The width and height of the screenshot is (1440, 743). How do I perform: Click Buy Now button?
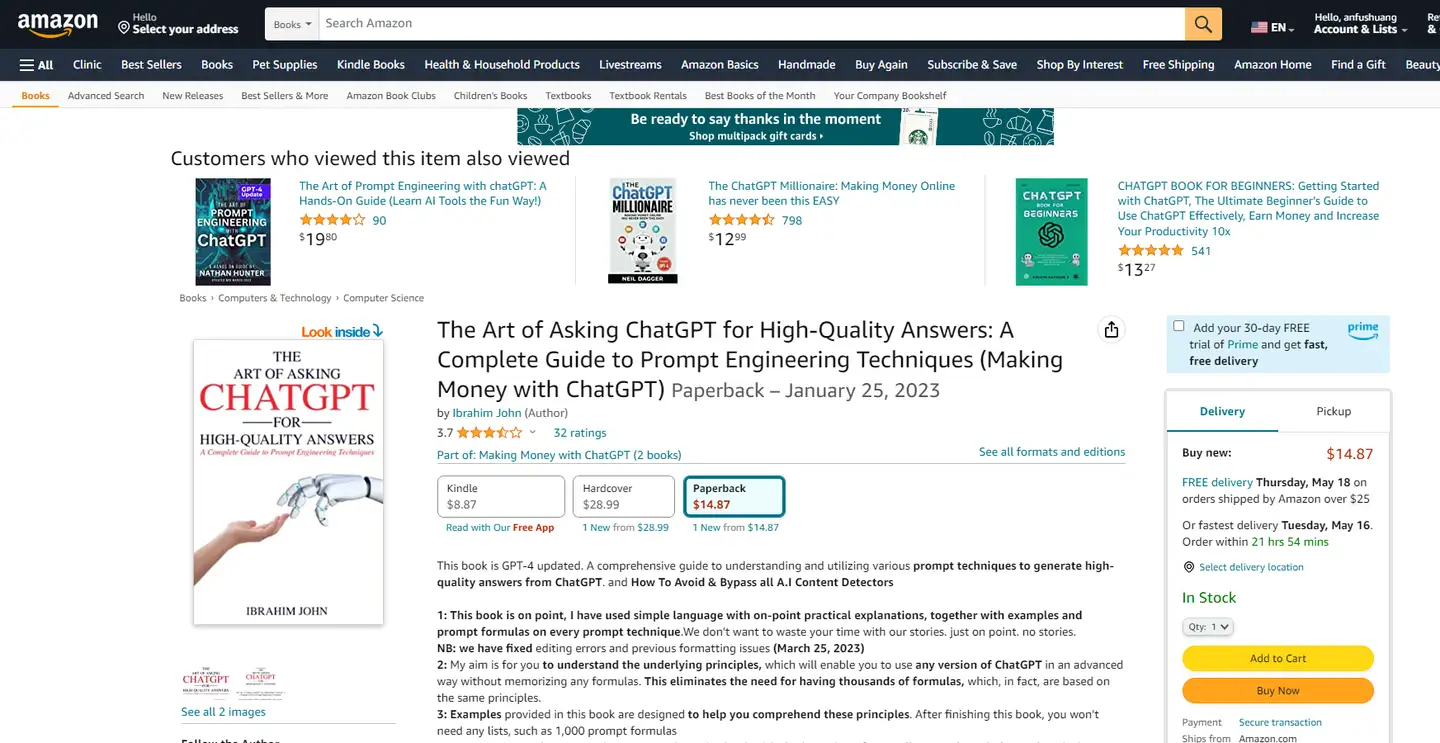[x=1278, y=690]
